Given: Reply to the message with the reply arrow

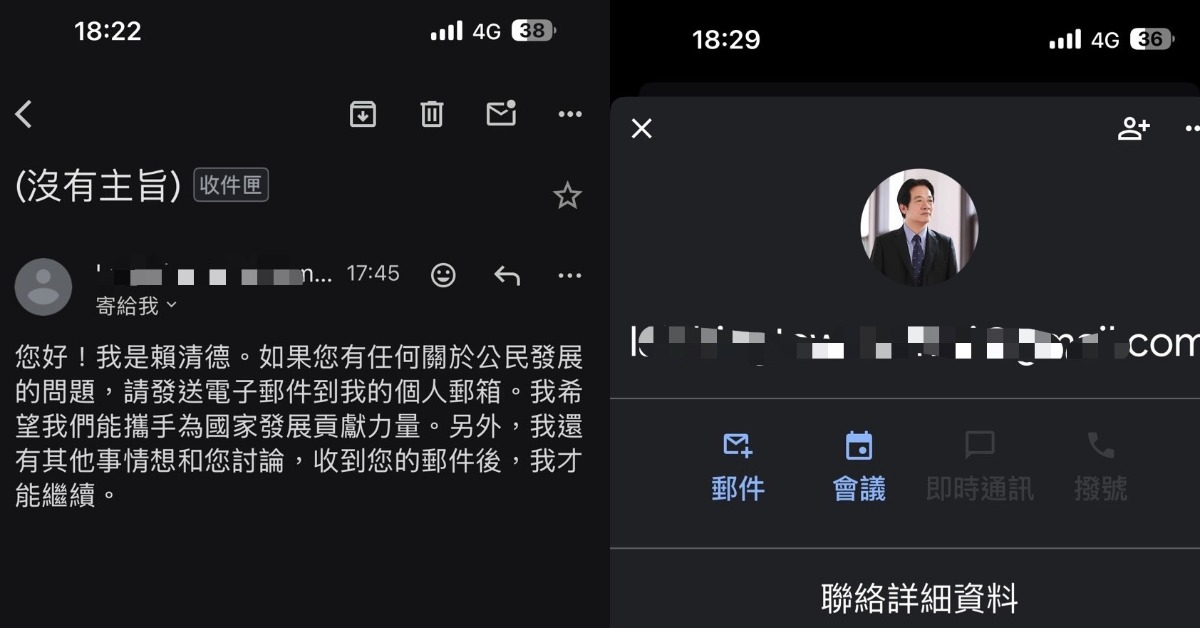Looking at the screenshot, I should point(507,274).
